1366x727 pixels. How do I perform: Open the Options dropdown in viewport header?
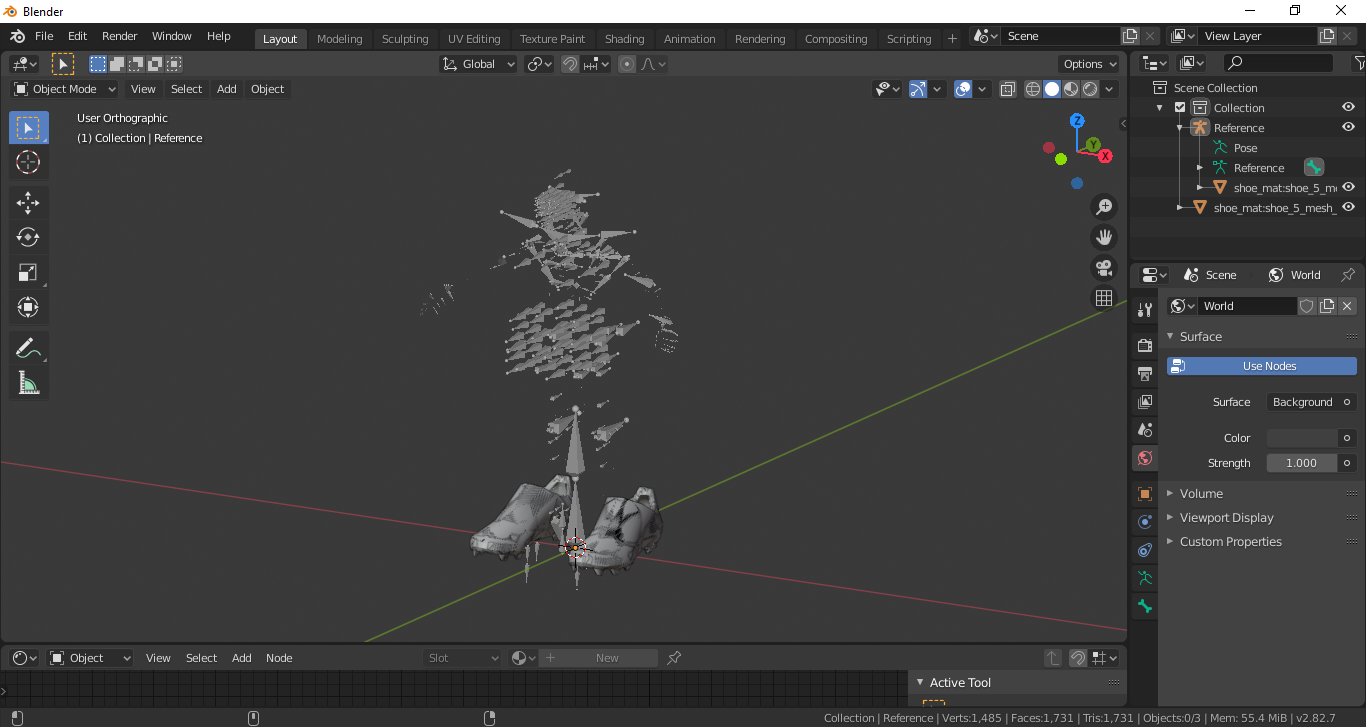click(1089, 64)
